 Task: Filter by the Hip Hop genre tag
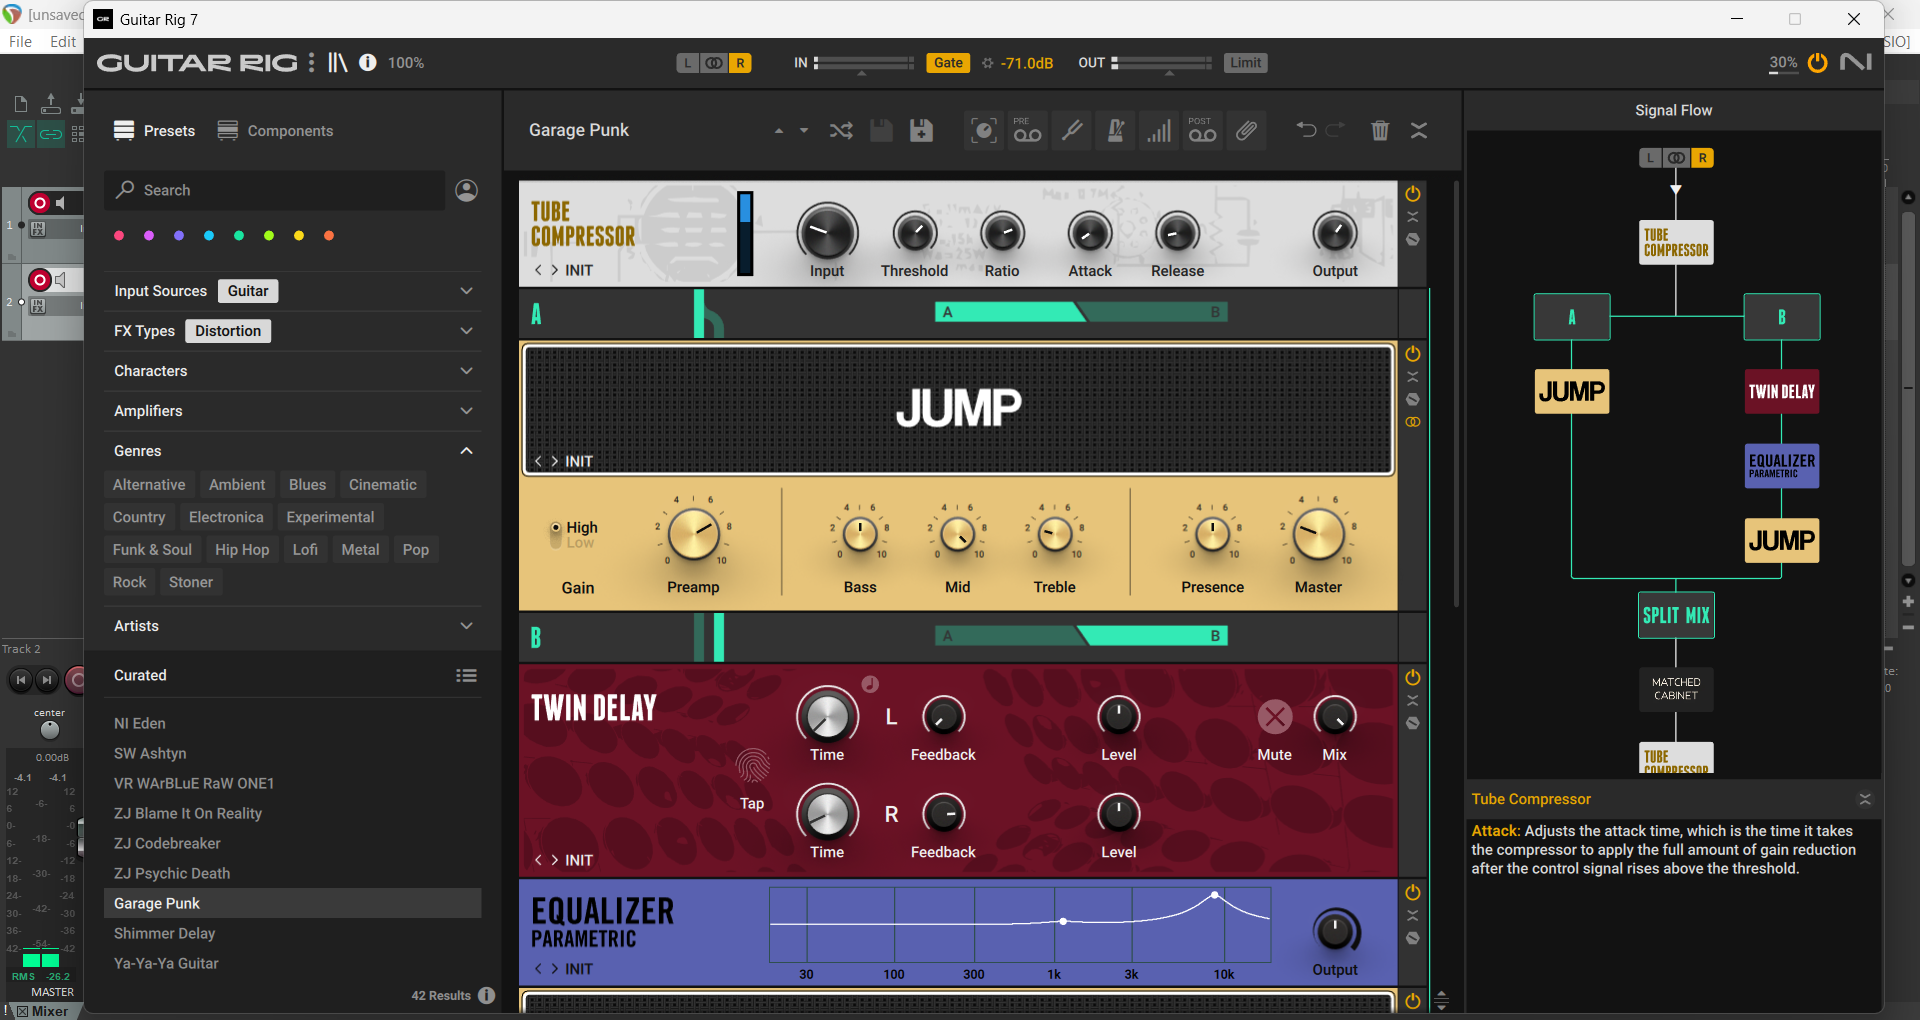click(x=242, y=550)
